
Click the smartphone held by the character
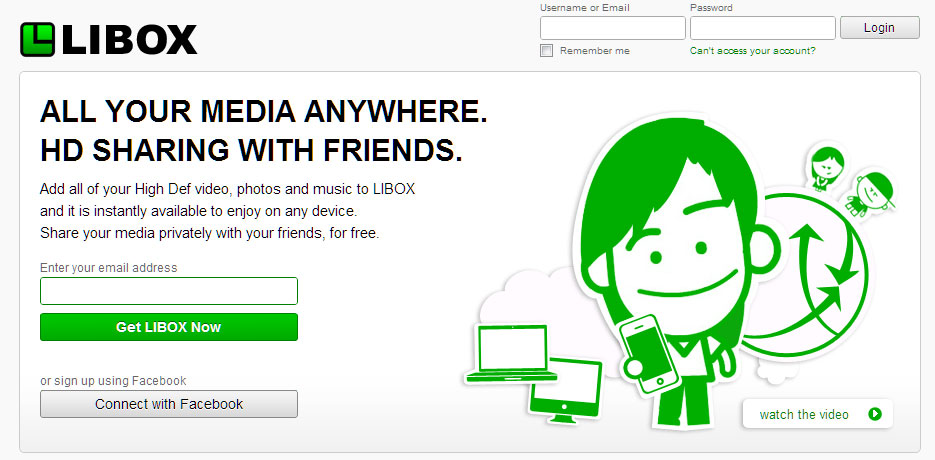(x=648, y=353)
